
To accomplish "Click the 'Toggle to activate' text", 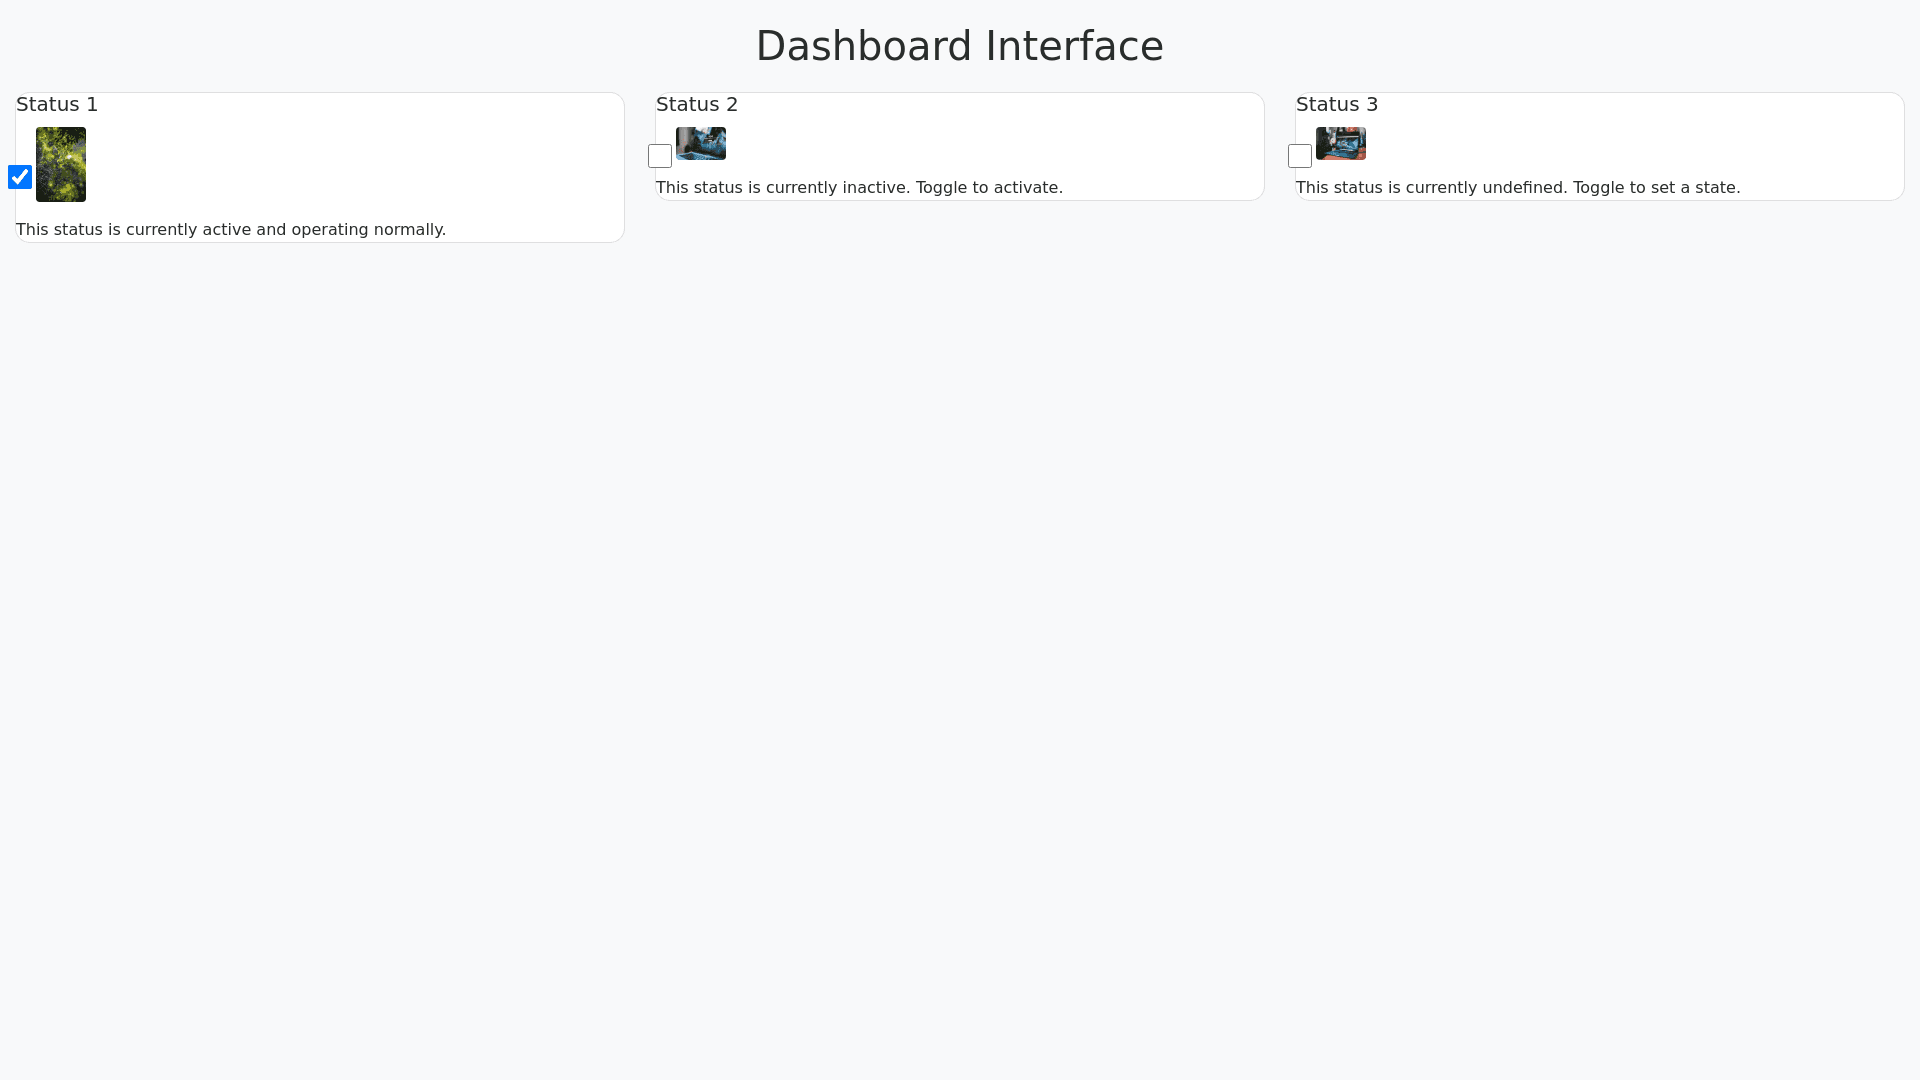I will pyautogui.click(x=988, y=188).
